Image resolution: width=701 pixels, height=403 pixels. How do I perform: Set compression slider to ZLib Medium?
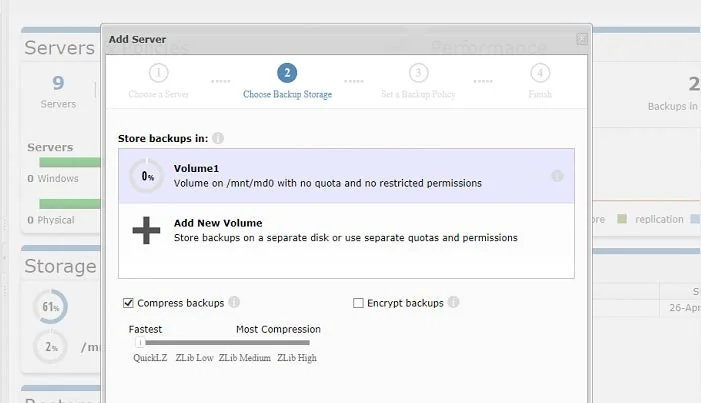click(245, 342)
